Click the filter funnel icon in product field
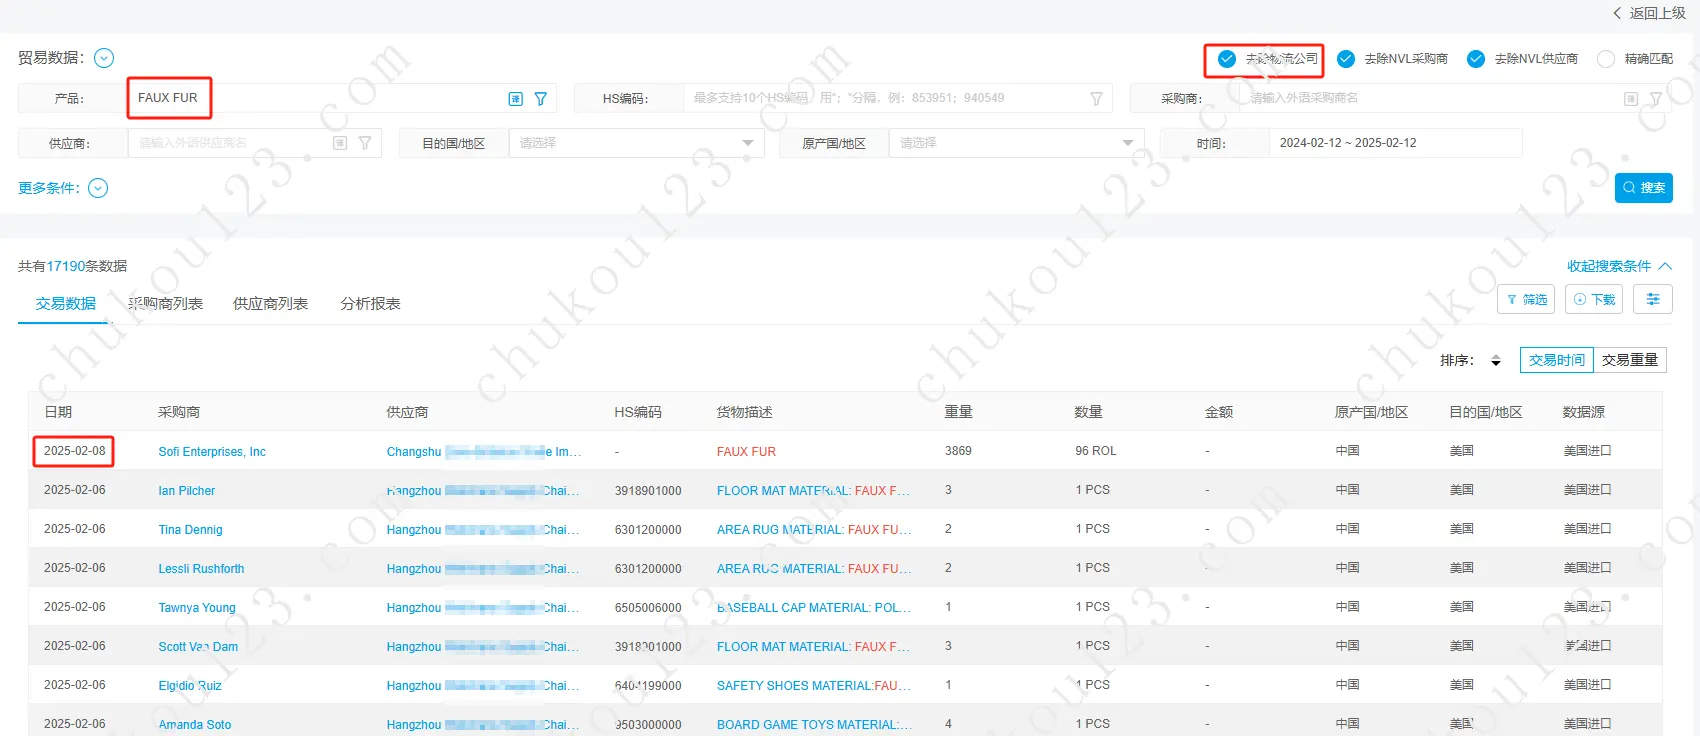This screenshot has width=1700, height=736. tap(541, 99)
